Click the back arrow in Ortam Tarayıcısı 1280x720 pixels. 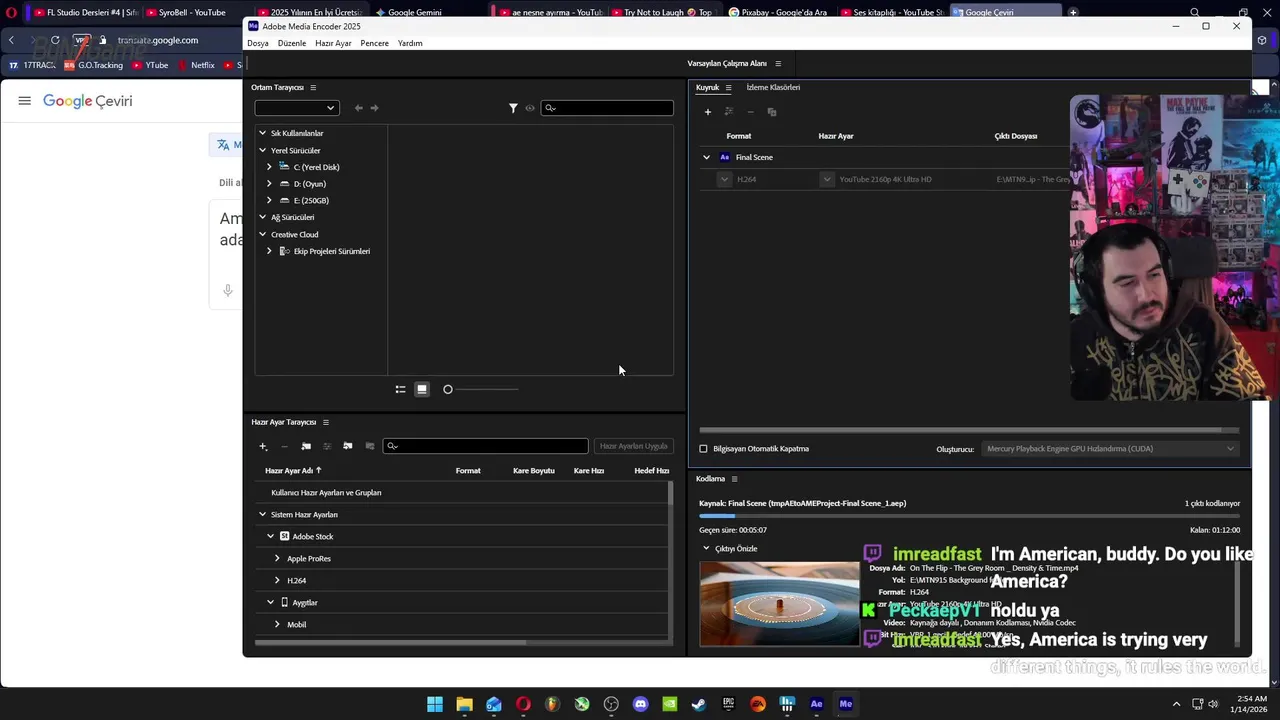tap(359, 108)
